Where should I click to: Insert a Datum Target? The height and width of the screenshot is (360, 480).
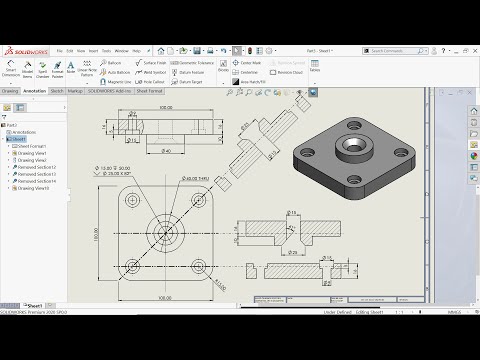[x=187, y=82]
